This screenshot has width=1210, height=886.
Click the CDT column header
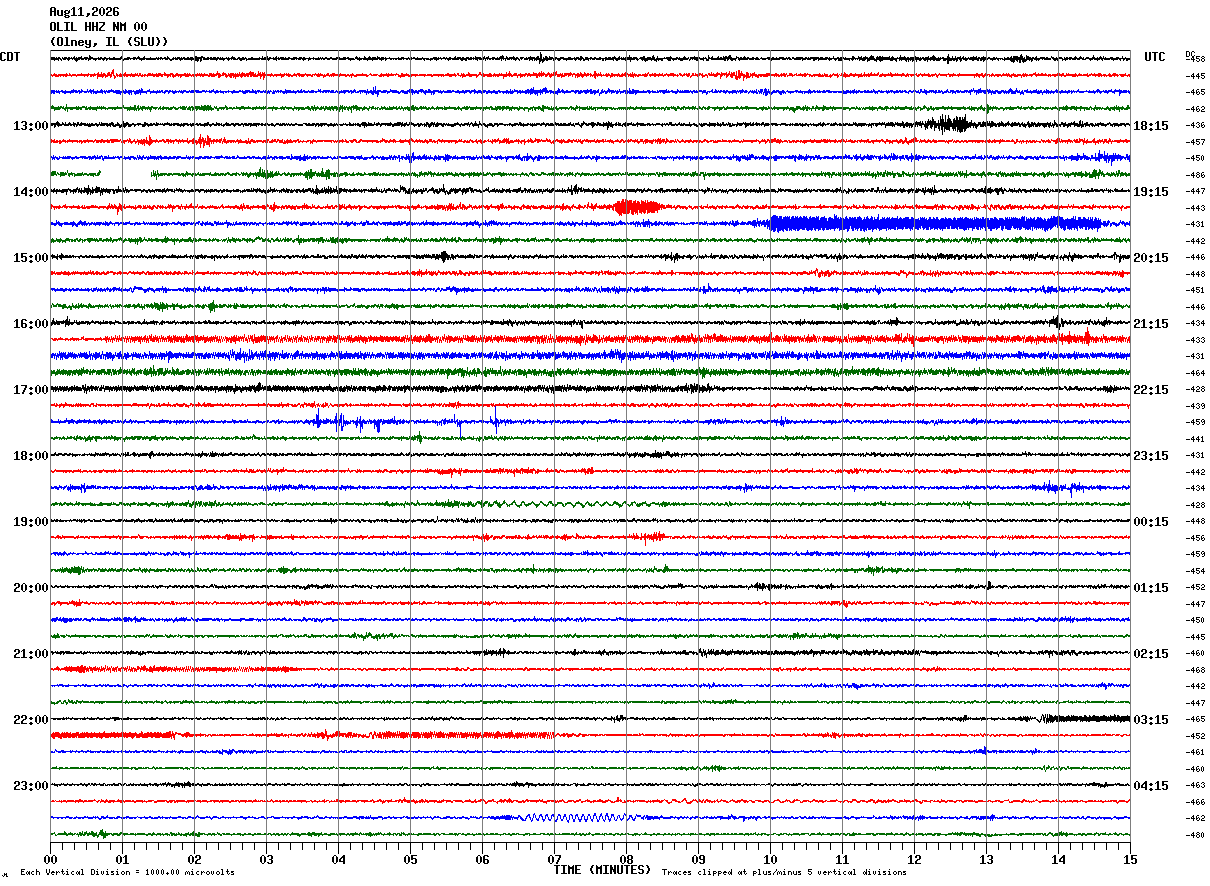[10, 57]
